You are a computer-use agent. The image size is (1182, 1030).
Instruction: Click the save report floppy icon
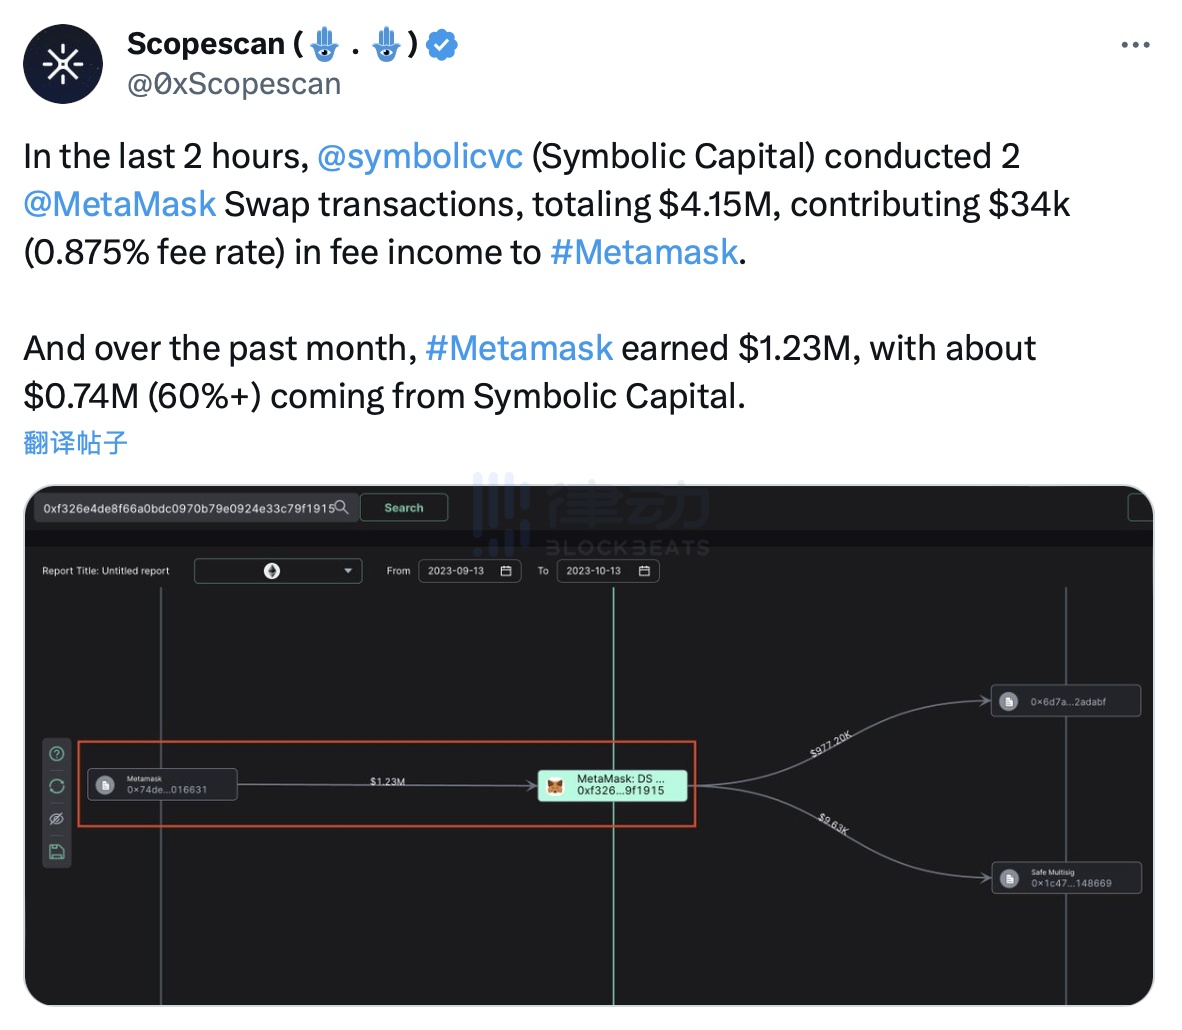[x=57, y=852]
